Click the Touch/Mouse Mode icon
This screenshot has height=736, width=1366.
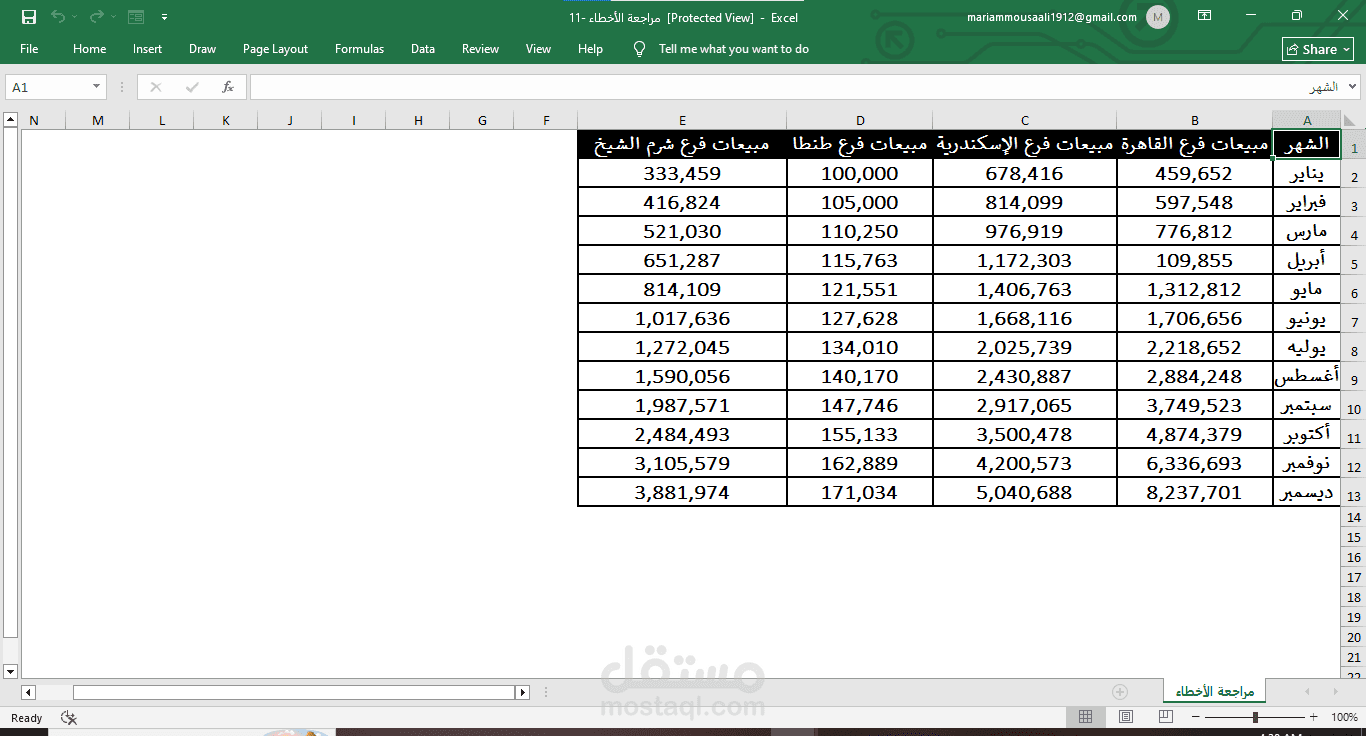click(x=135, y=16)
